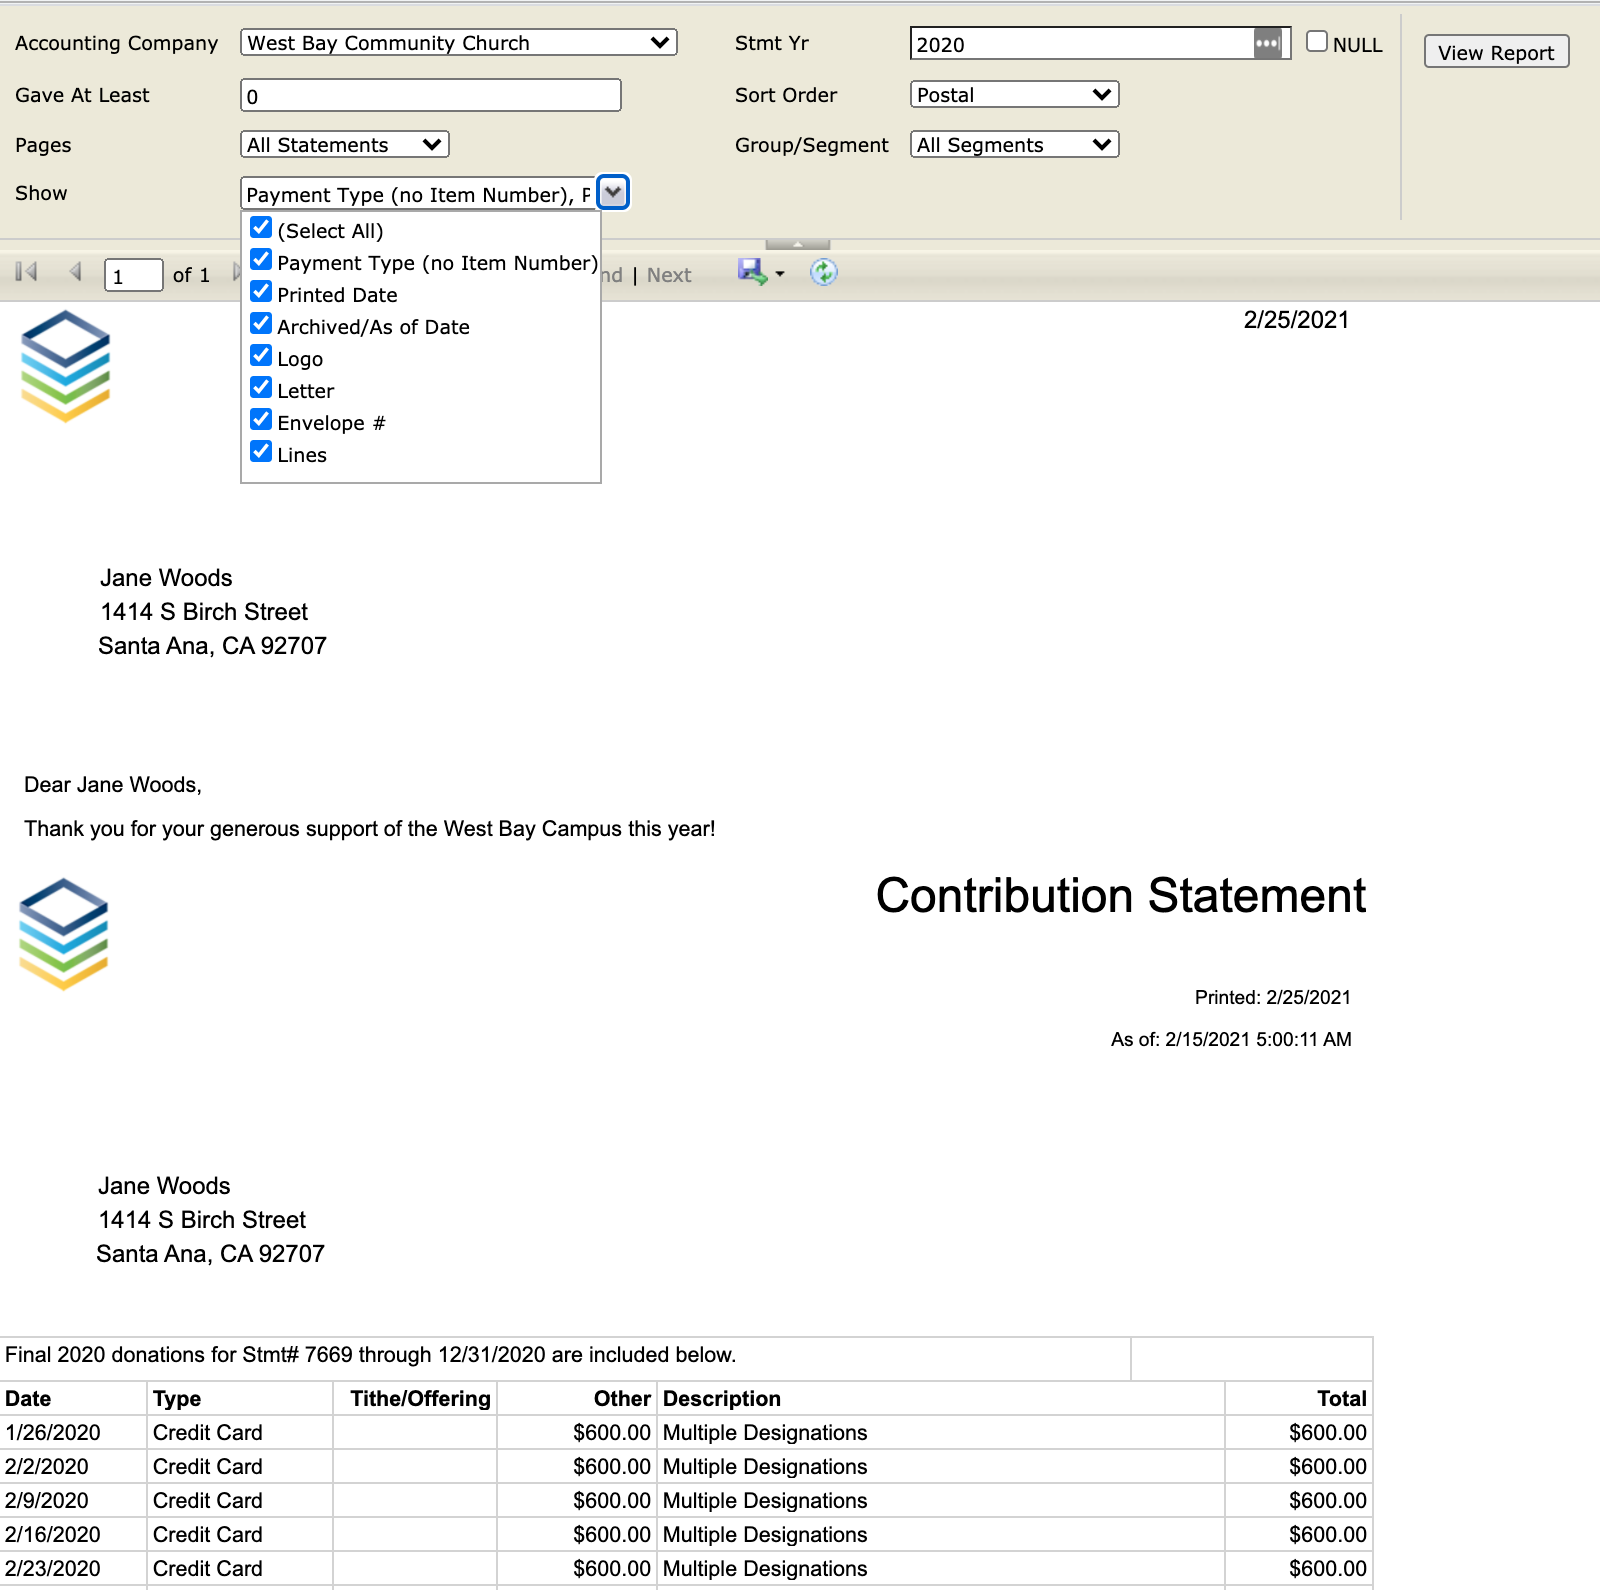Screen dimensions: 1600x1590
Task: Click the Contribution Statement title
Action: tap(1121, 895)
